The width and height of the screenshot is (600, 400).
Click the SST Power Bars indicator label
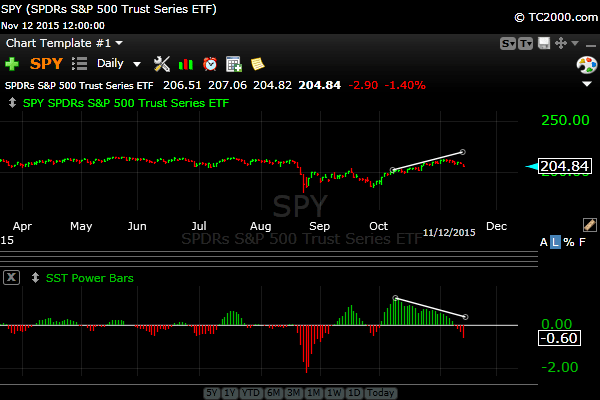90,278
